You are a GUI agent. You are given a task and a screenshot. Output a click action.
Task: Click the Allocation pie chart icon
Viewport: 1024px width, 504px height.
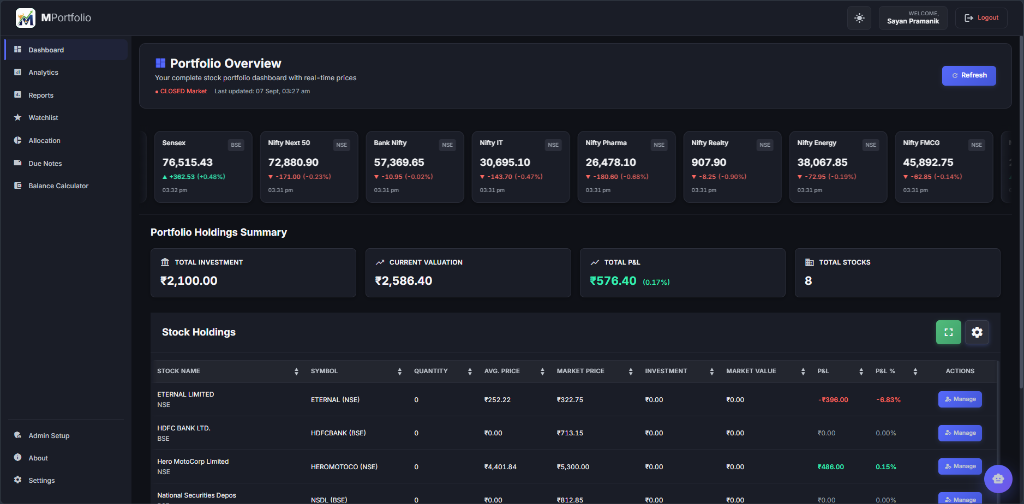pos(18,140)
